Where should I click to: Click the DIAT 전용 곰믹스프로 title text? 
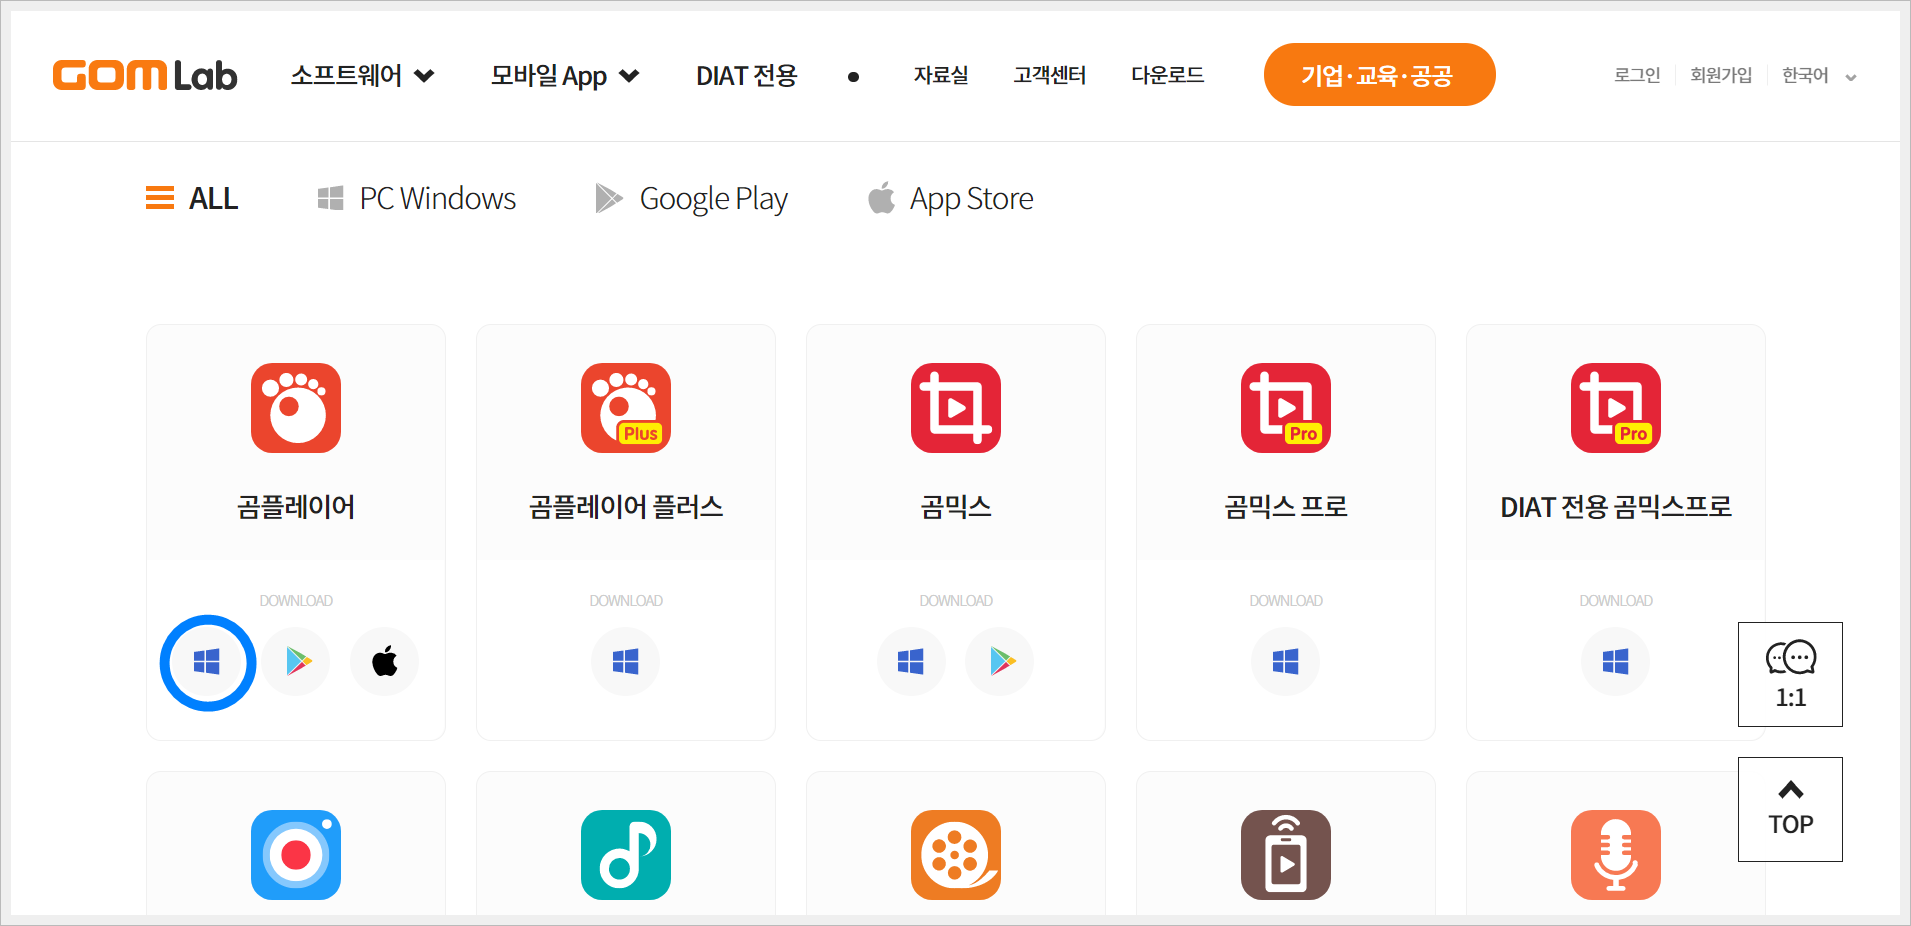point(1616,507)
